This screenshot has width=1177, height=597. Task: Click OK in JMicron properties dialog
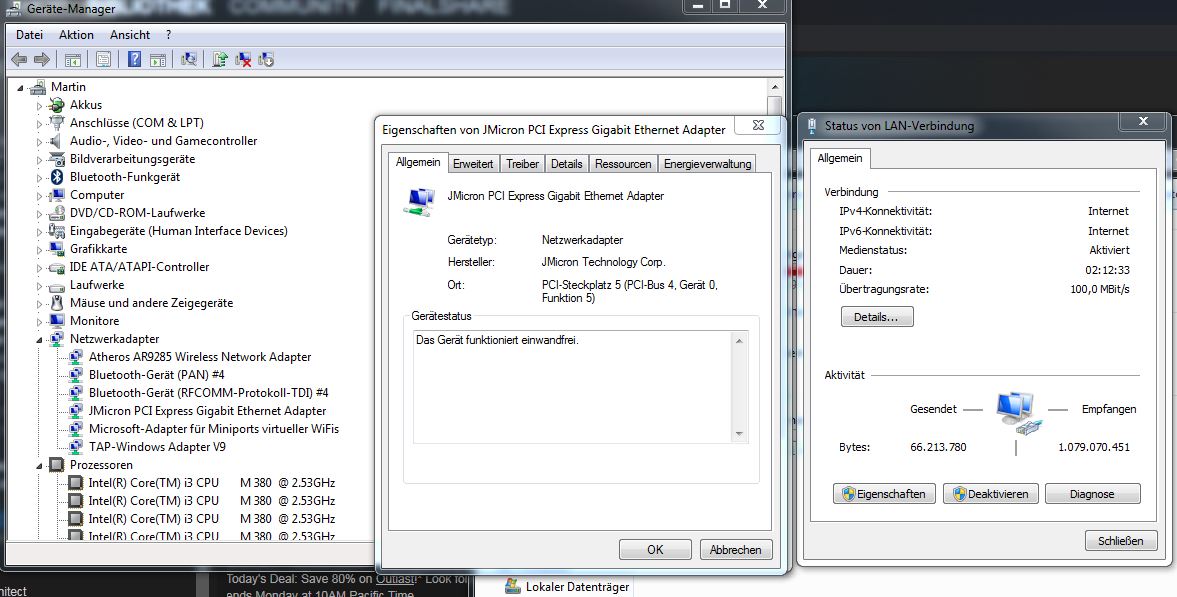pos(655,550)
